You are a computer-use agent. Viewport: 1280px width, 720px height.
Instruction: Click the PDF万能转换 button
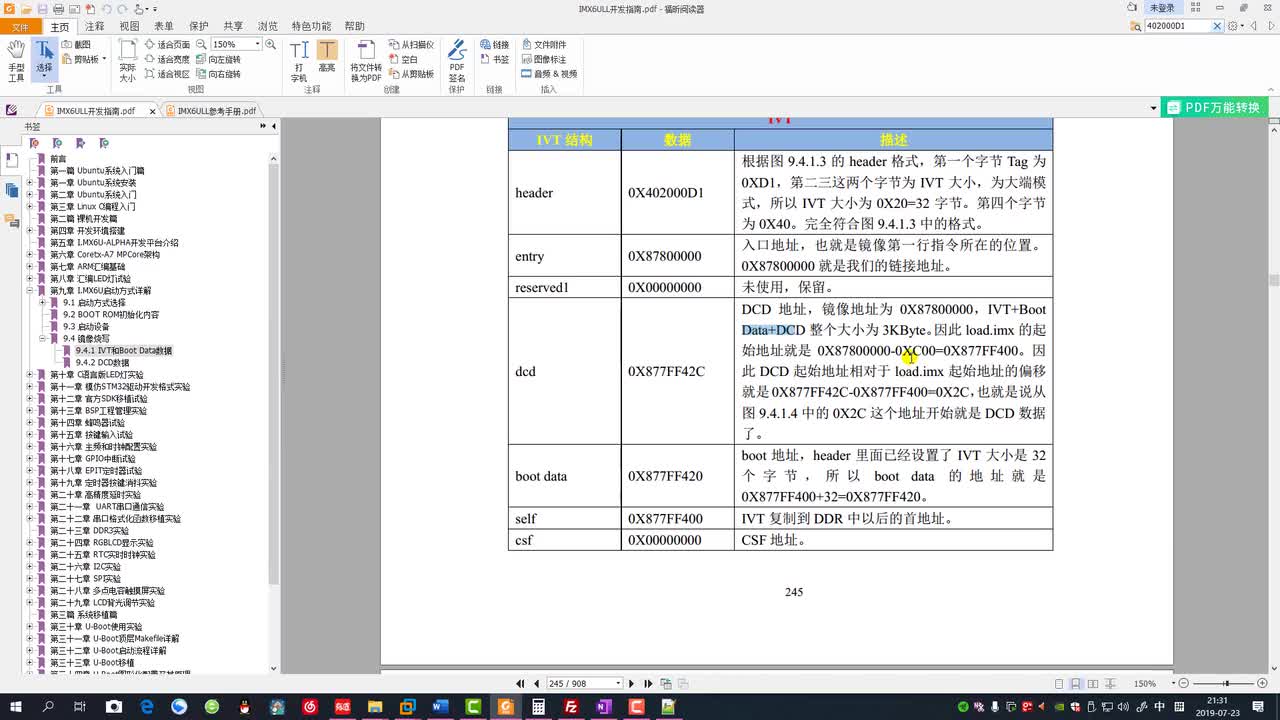pos(1215,108)
